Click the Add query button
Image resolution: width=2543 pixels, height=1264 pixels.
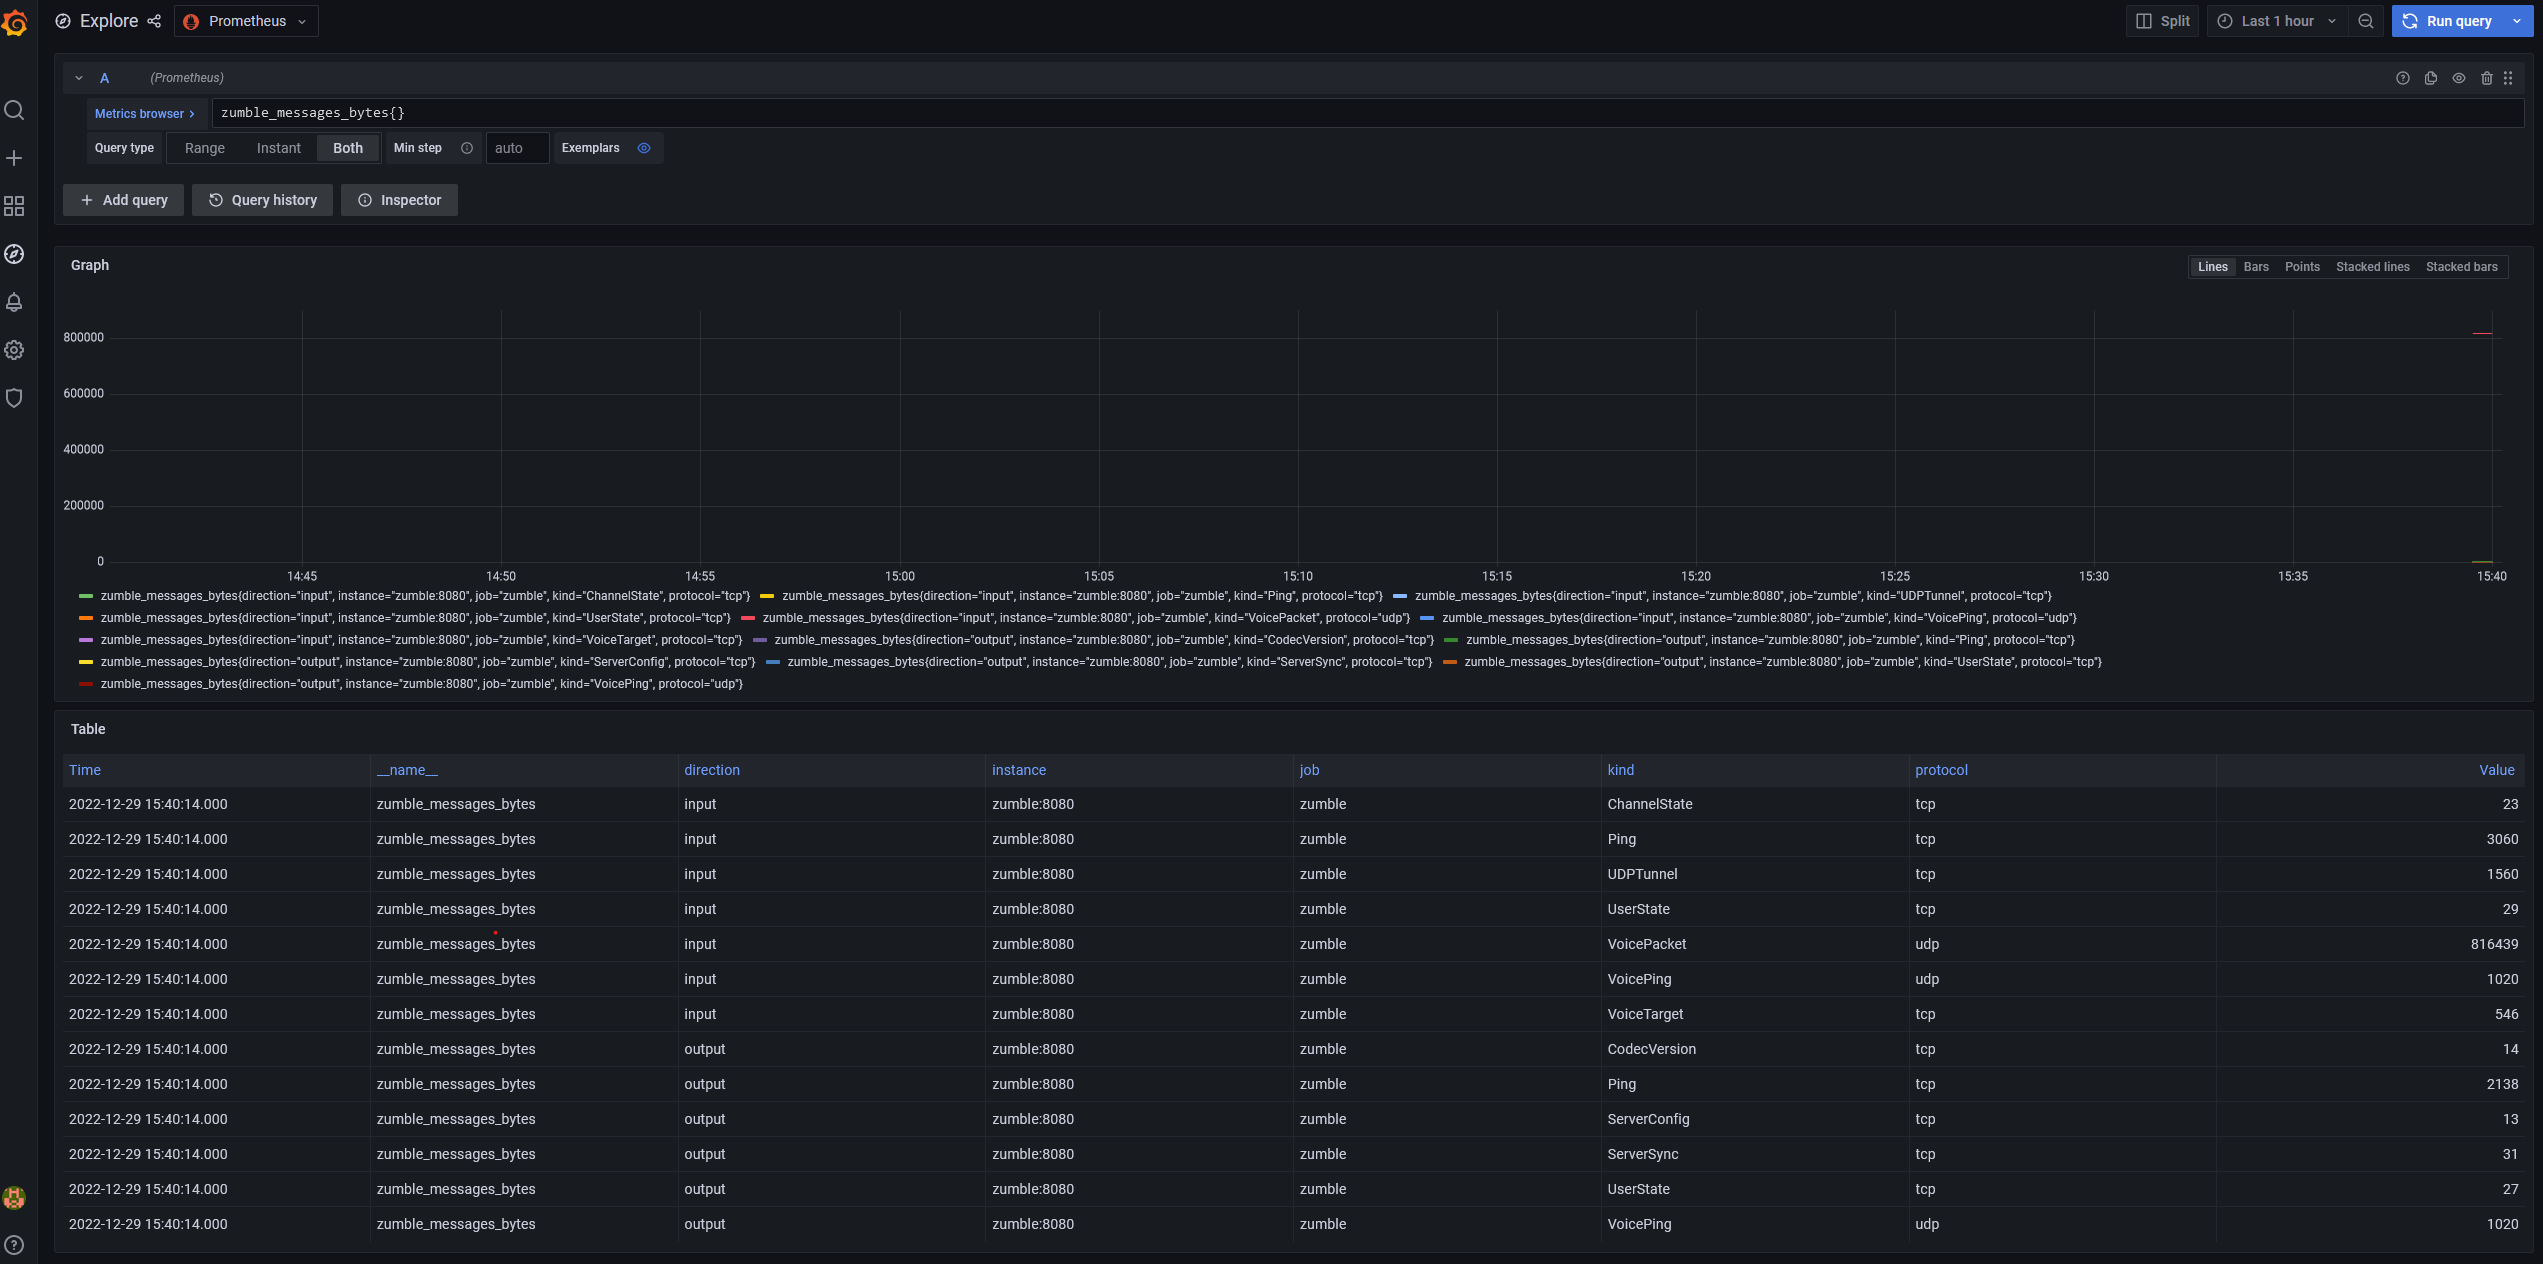pyautogui.click(x=123, y=200)
